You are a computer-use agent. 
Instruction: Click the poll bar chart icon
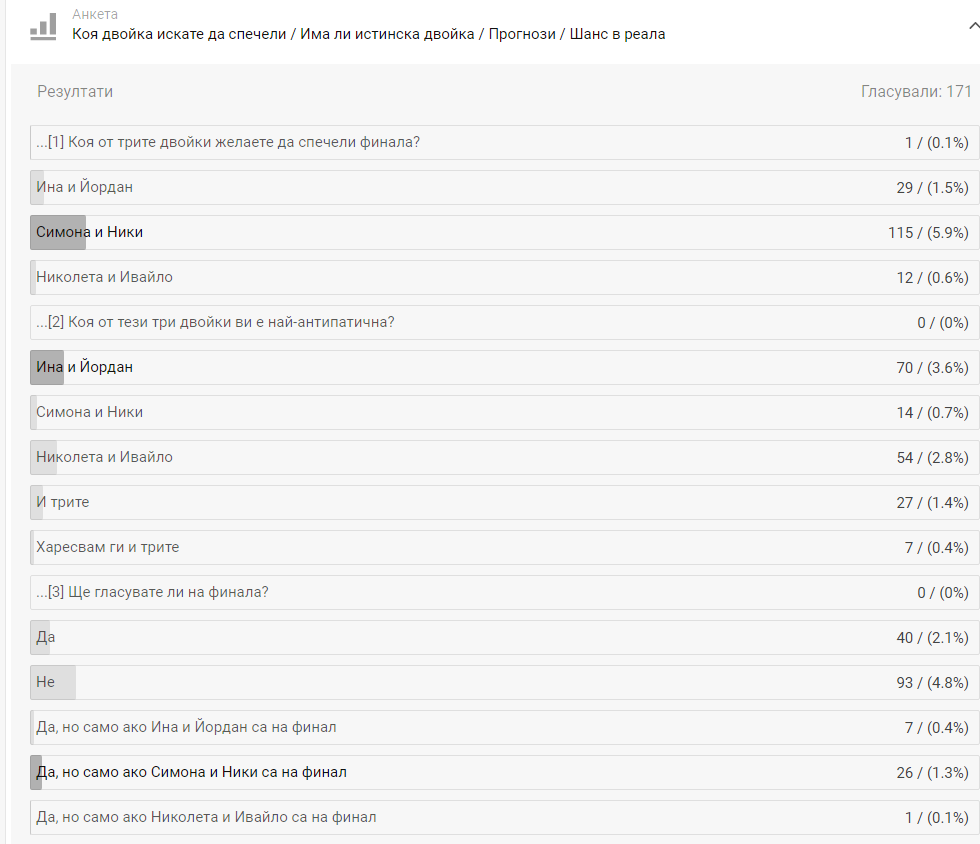43,26
